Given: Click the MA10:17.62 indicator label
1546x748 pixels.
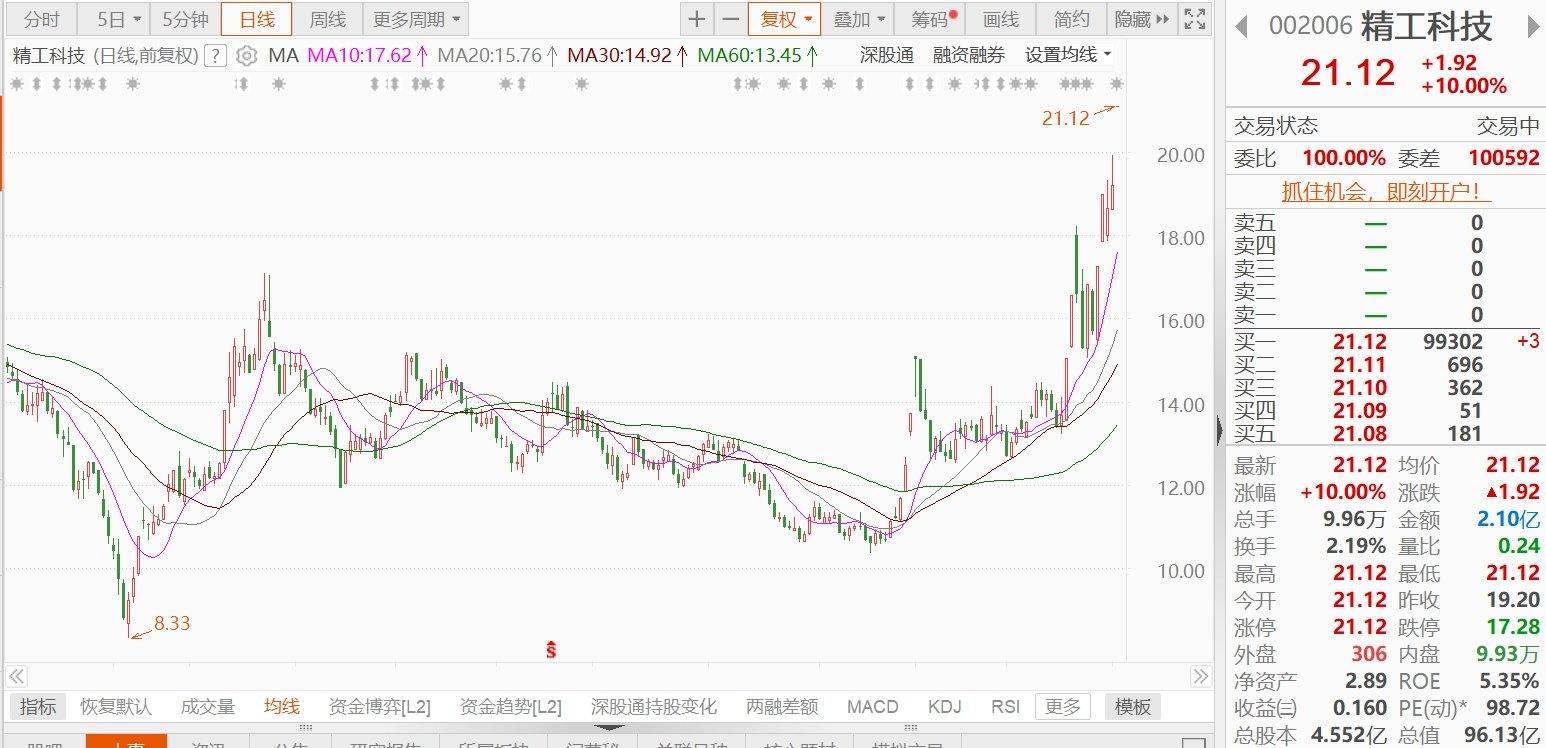Looking at the screenshot, I should (x=368, y=56).
